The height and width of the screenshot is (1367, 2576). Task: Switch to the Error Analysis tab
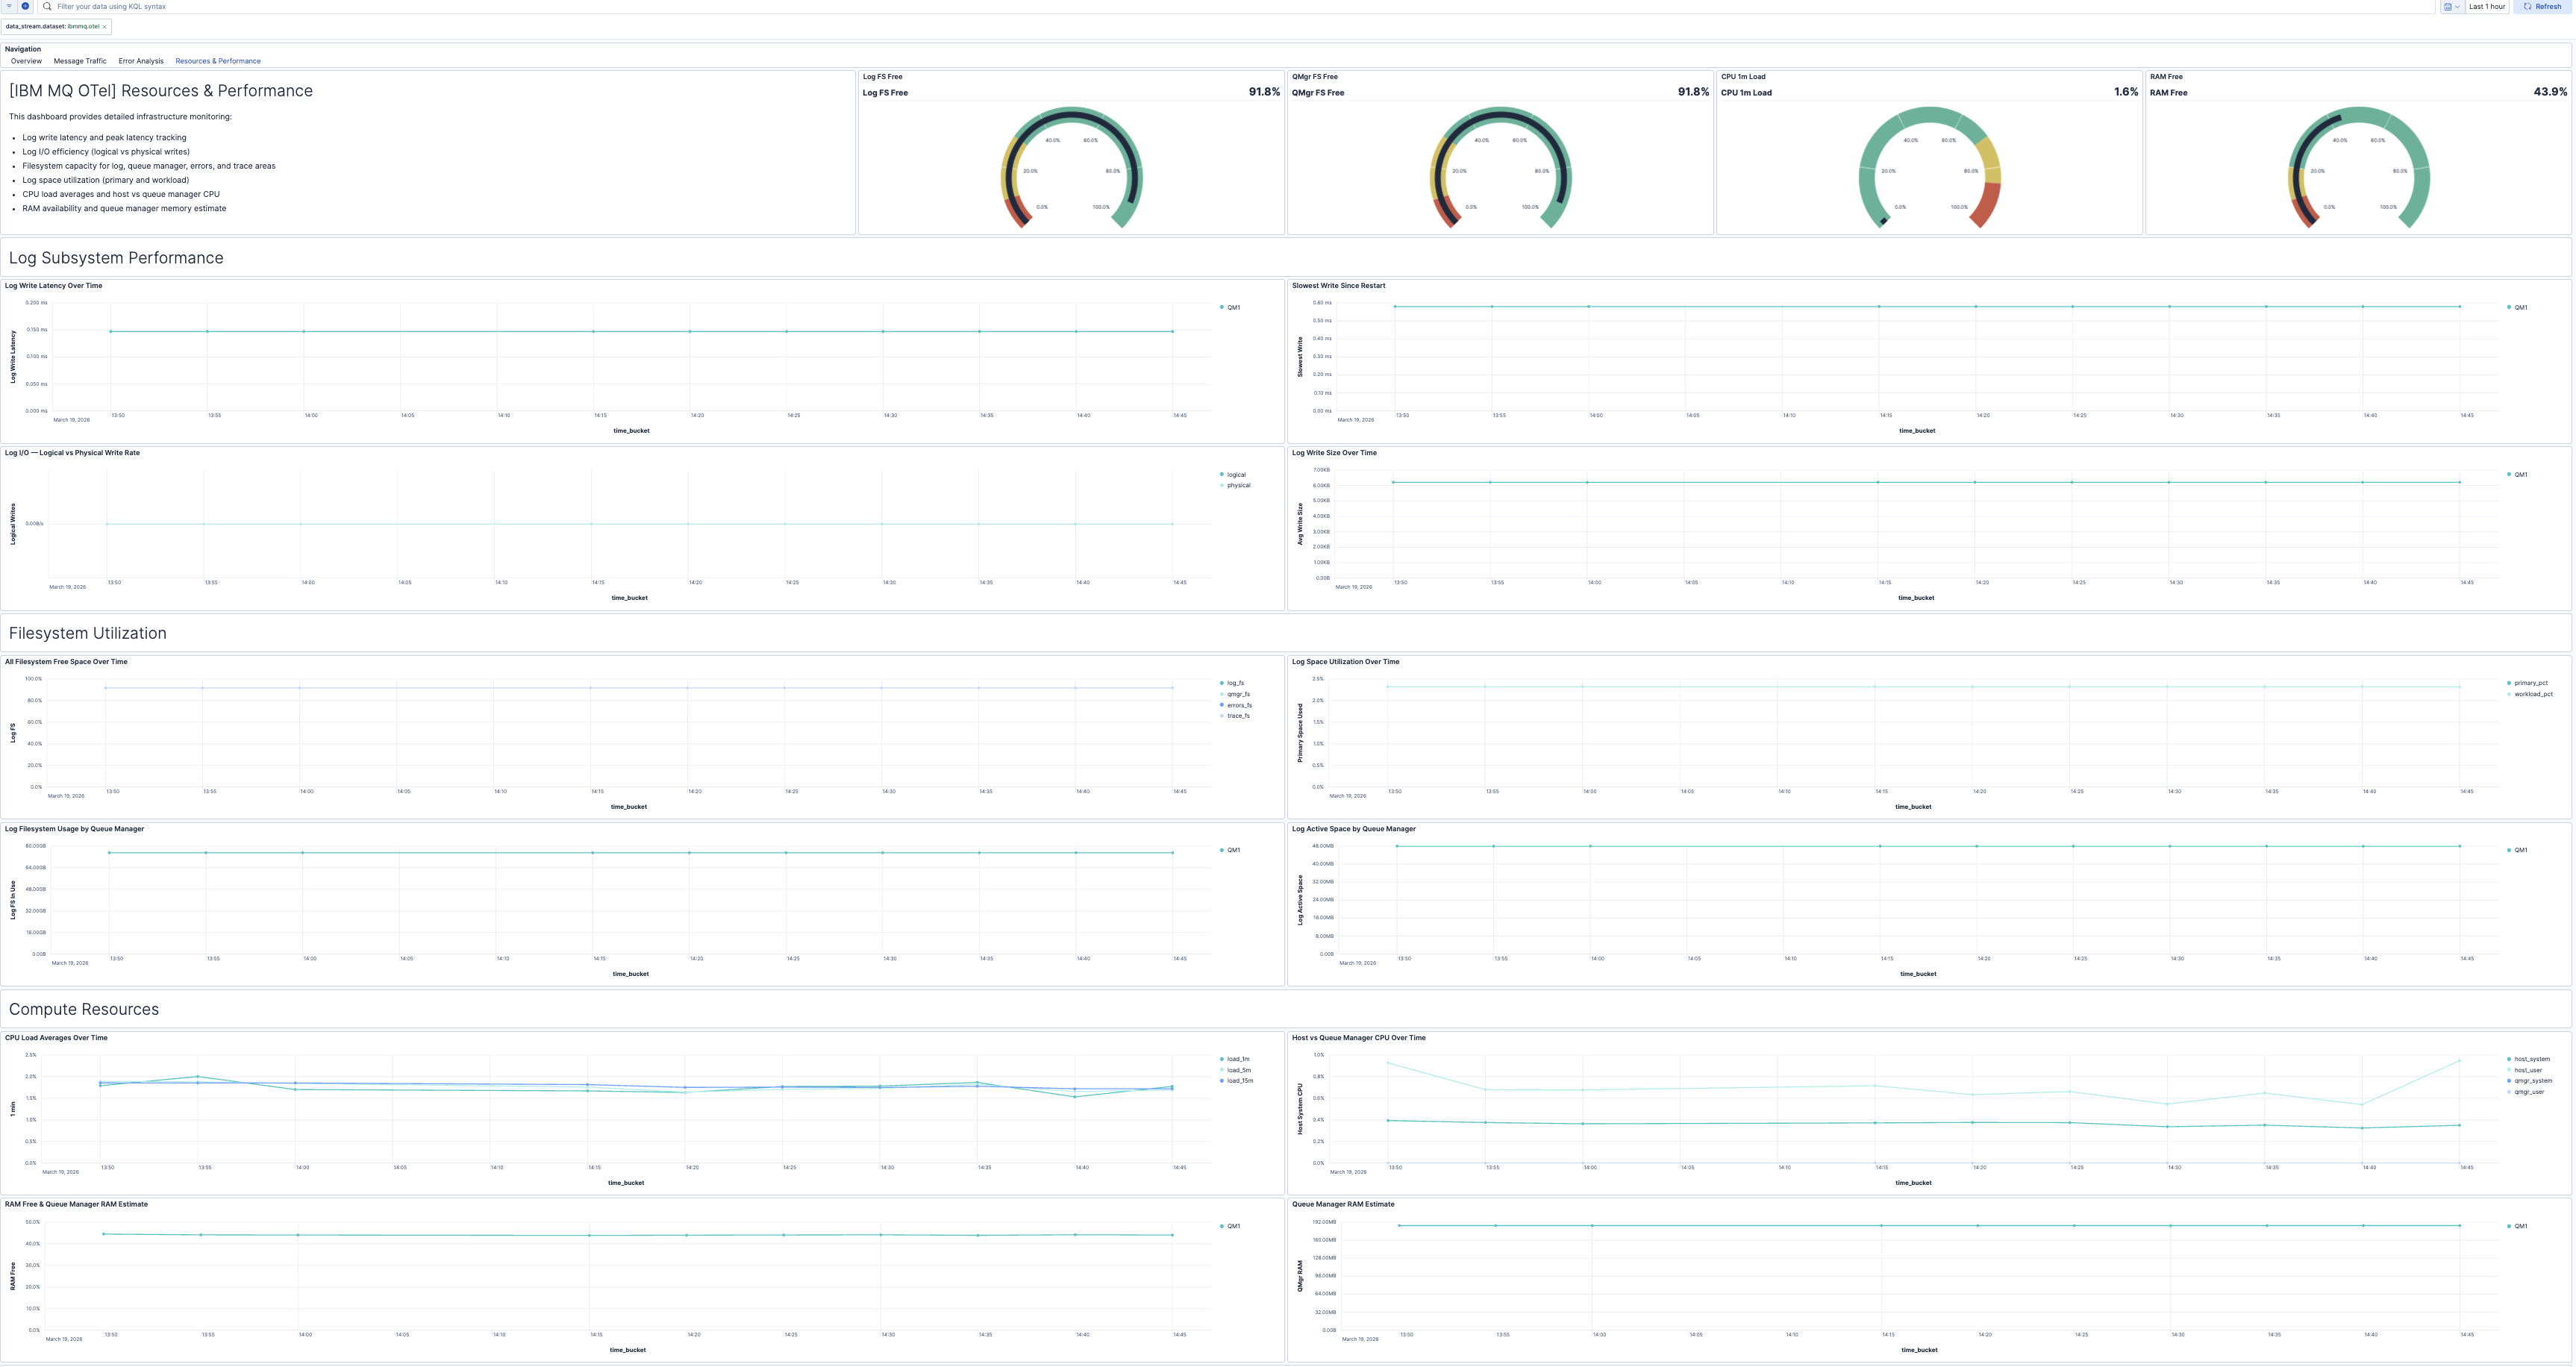[140, 61]
